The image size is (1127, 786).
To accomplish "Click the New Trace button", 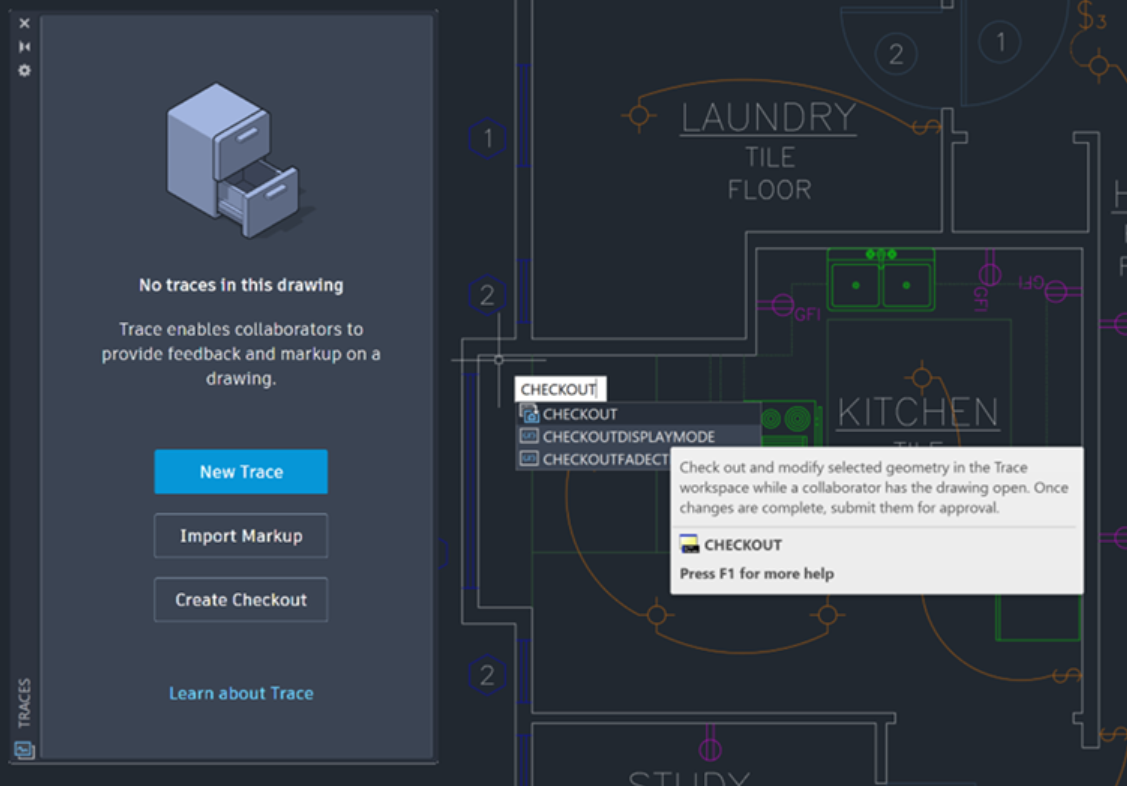I will tap(241, 472).
